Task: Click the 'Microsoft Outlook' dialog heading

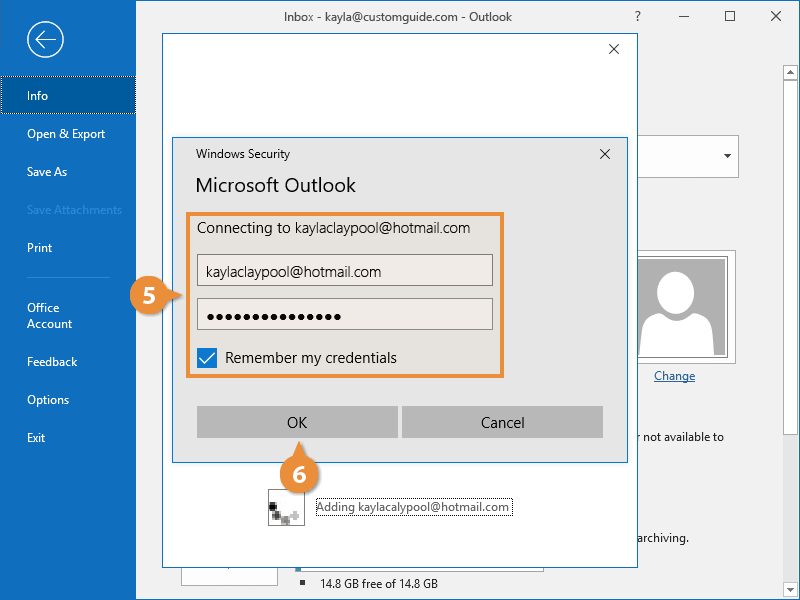Action: pos(276,185)
